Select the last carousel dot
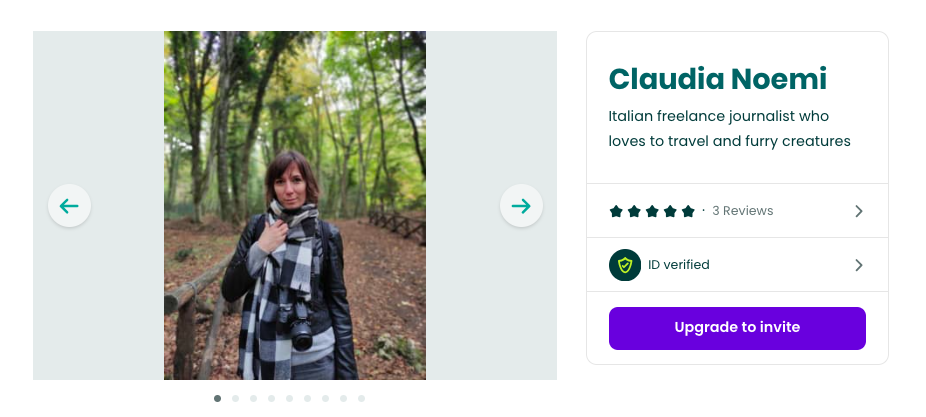Viewport: 926px width, 417px height. (361, 398)
